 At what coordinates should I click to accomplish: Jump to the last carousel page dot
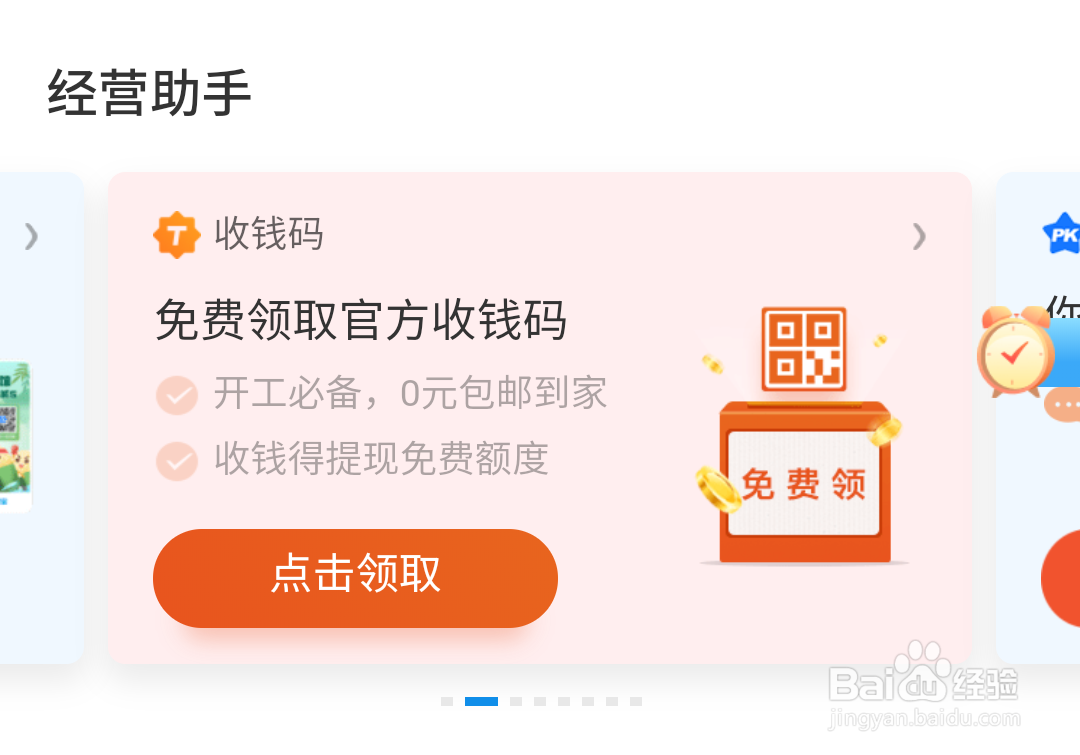pos(636,701)
